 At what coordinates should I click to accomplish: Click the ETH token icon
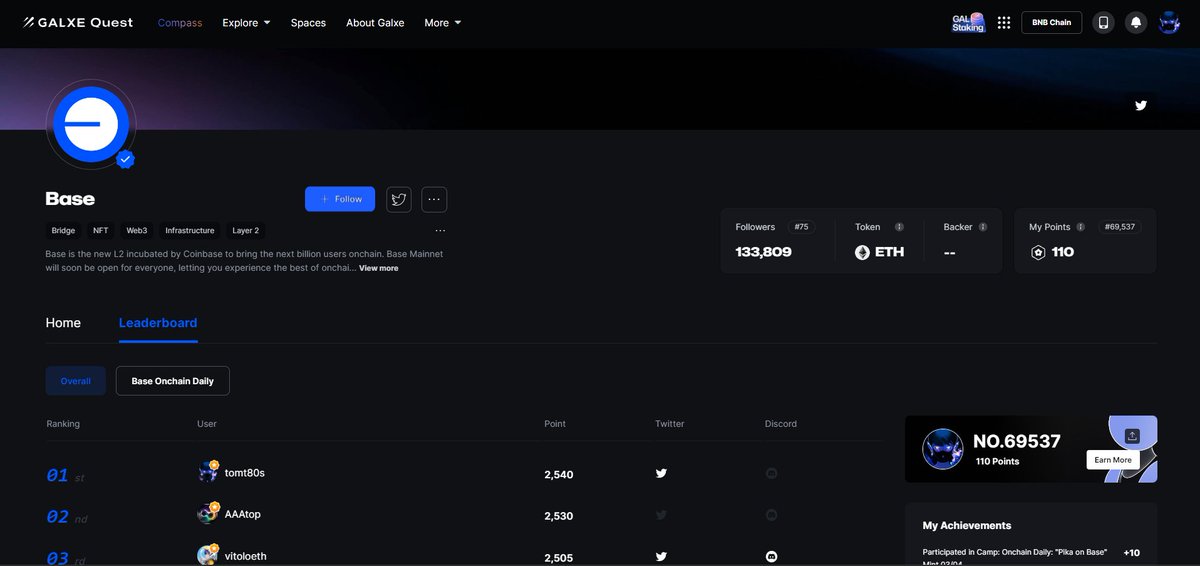click(862, 253)
